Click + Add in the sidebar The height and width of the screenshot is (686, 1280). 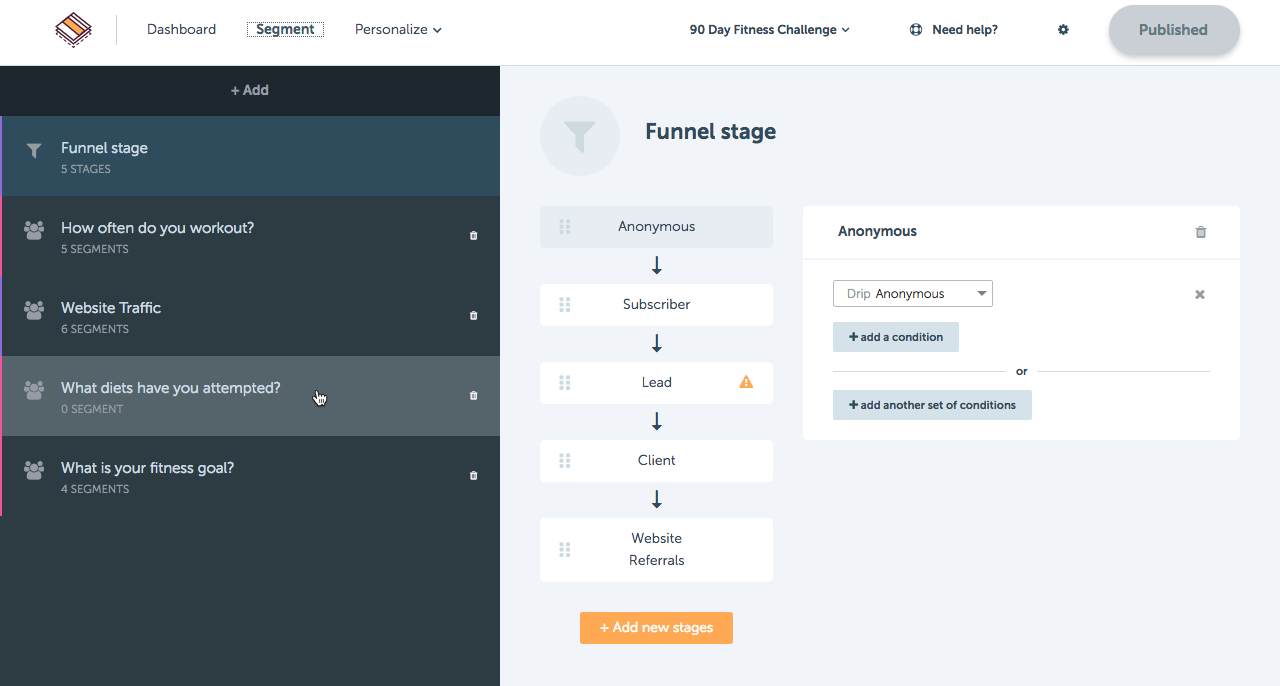coord(250,90)
